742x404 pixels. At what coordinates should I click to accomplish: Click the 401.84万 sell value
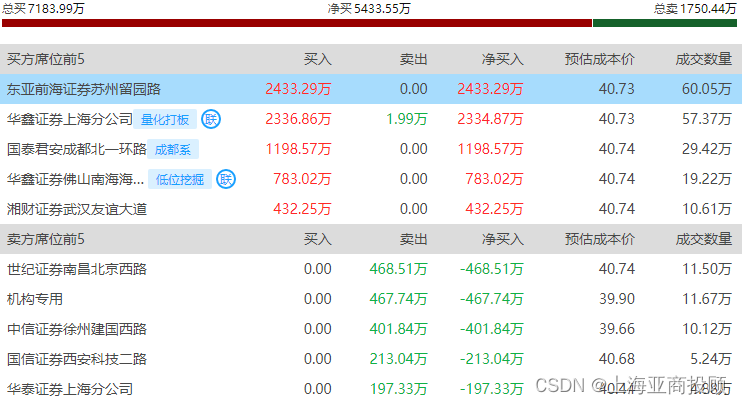pos(398,329)
